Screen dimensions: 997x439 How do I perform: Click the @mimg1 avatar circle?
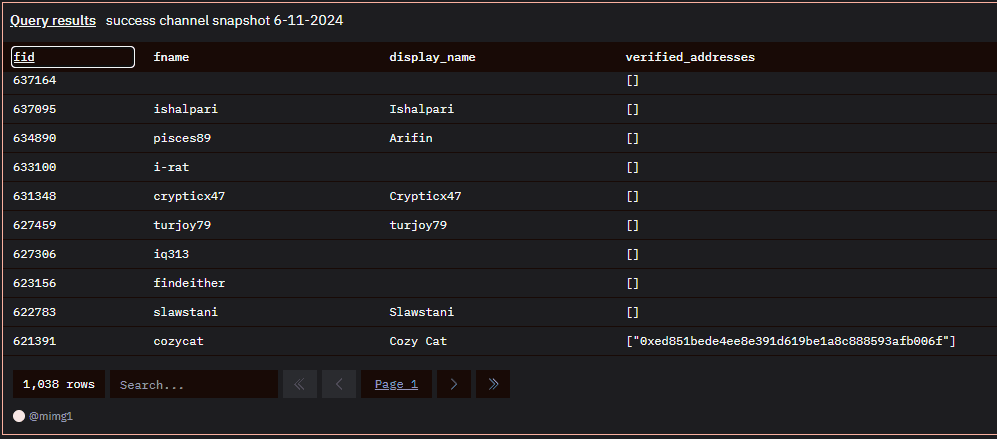19,416
